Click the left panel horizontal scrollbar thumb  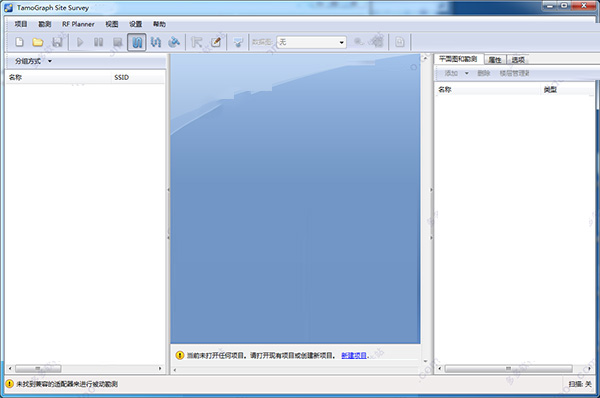[x=38, y=369]
